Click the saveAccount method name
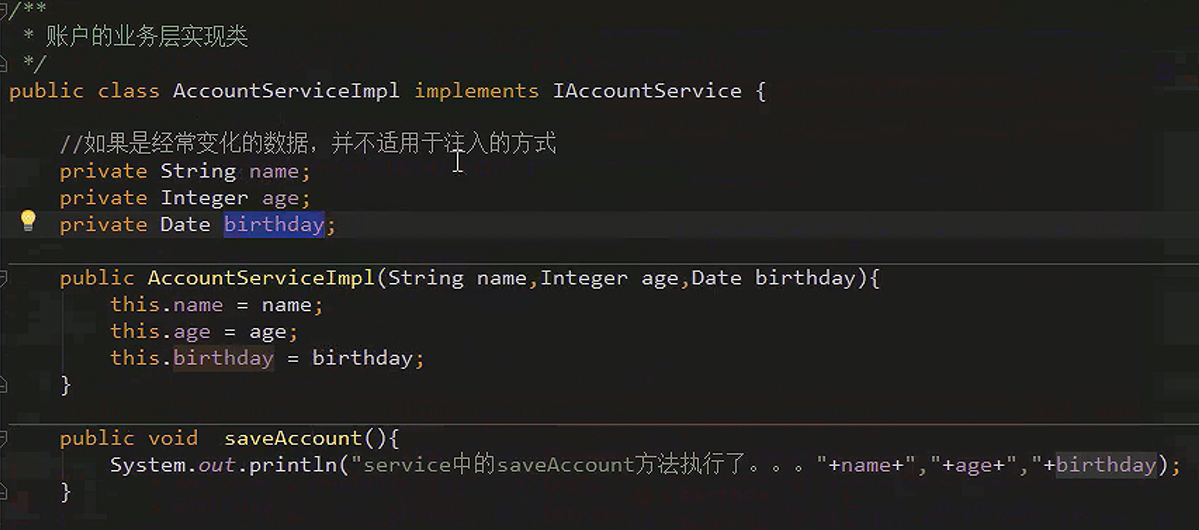The width and height of the screenshot is (1199, 530). 294,439
